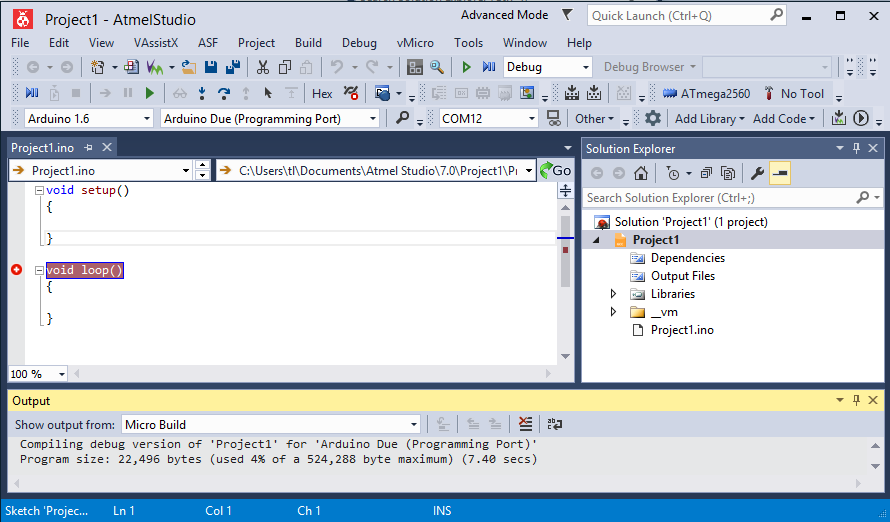The image size is (890, 522).
Task: Click Collapse All in Solution Explorer
Action: pyautogui.click(x=706, y=173)
